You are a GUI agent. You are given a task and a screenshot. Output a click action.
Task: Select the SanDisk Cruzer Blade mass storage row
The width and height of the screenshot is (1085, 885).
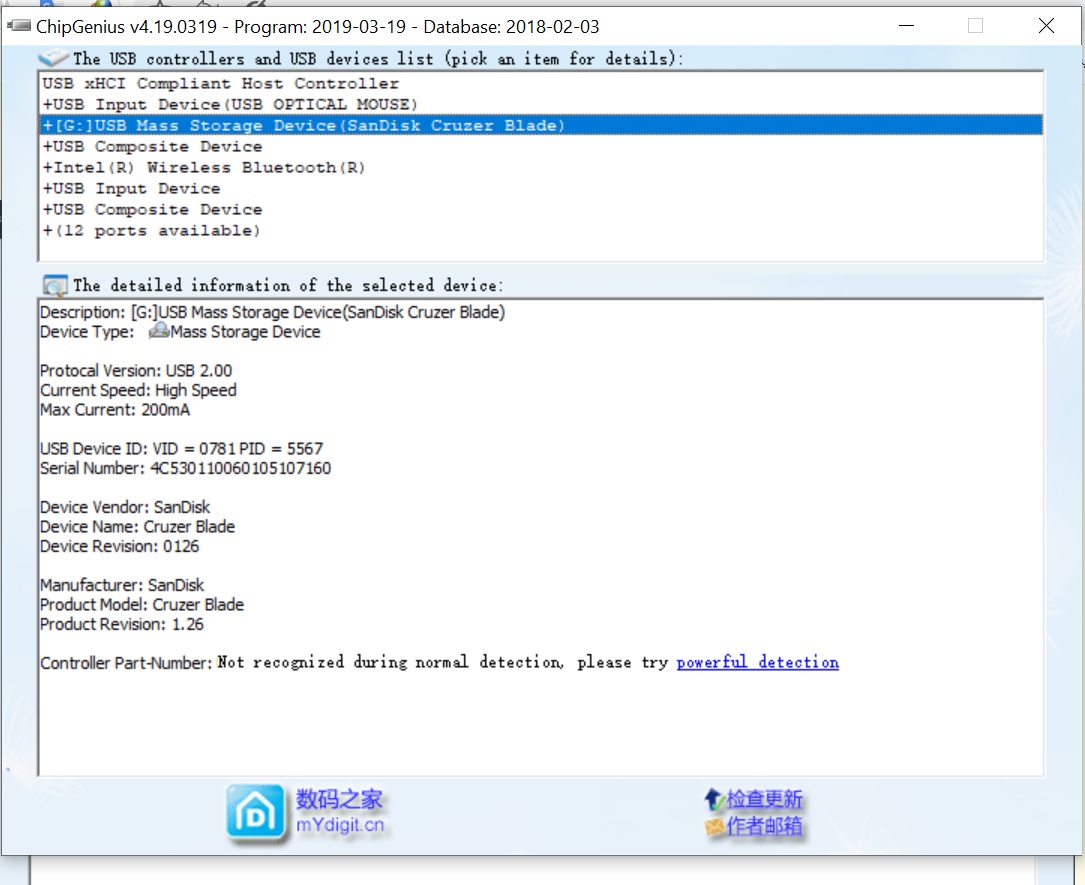pos(540,125)
